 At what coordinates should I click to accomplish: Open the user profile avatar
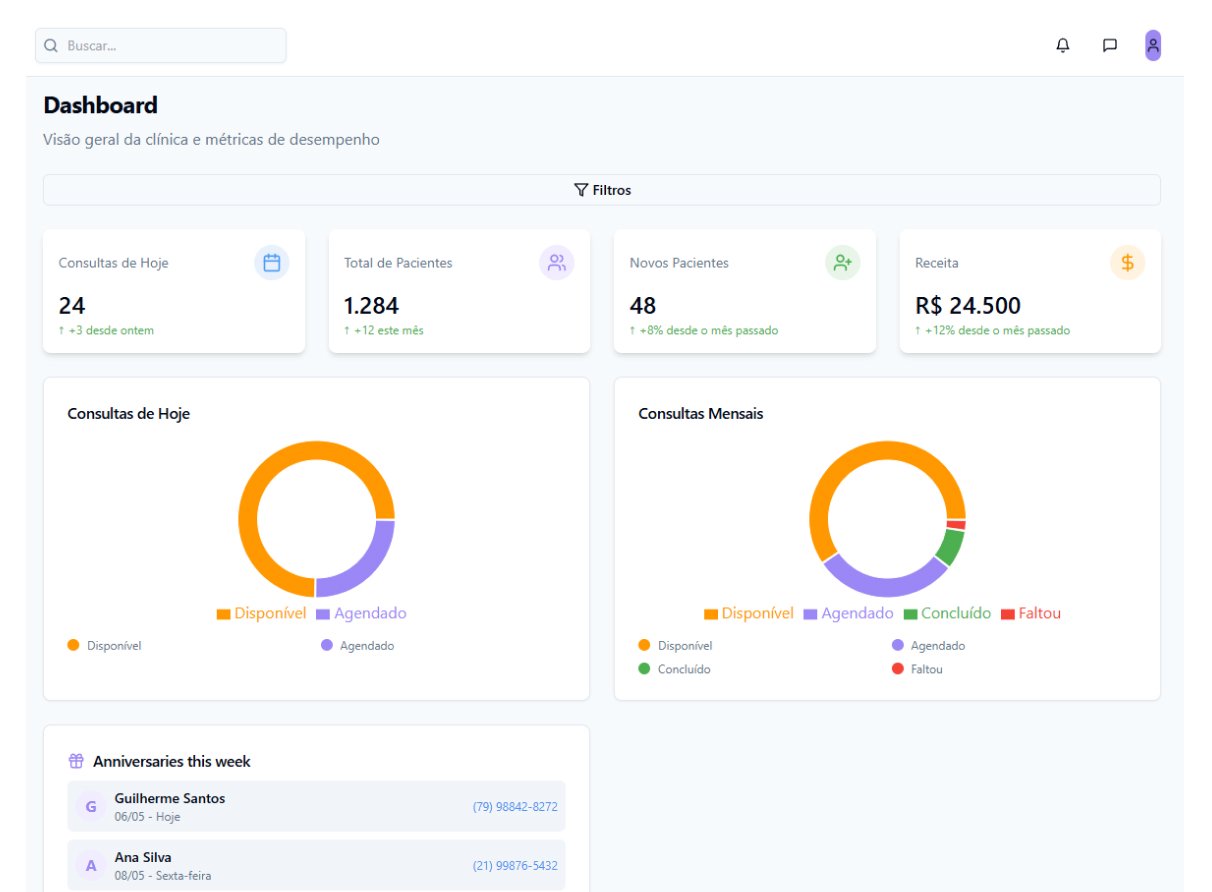coord(1152,46)
